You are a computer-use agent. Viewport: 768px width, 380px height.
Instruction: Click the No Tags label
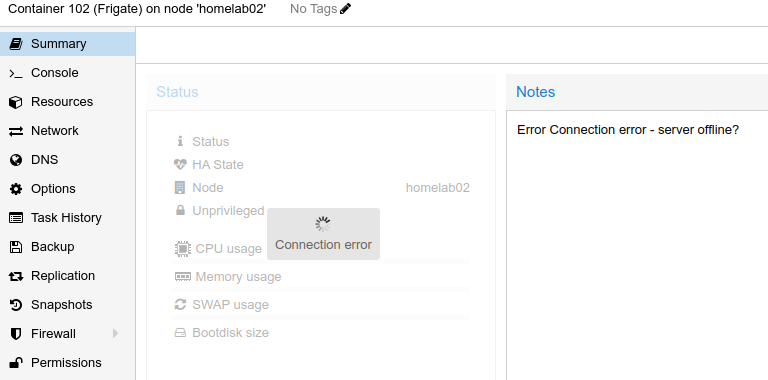click(x=313, y=9)
